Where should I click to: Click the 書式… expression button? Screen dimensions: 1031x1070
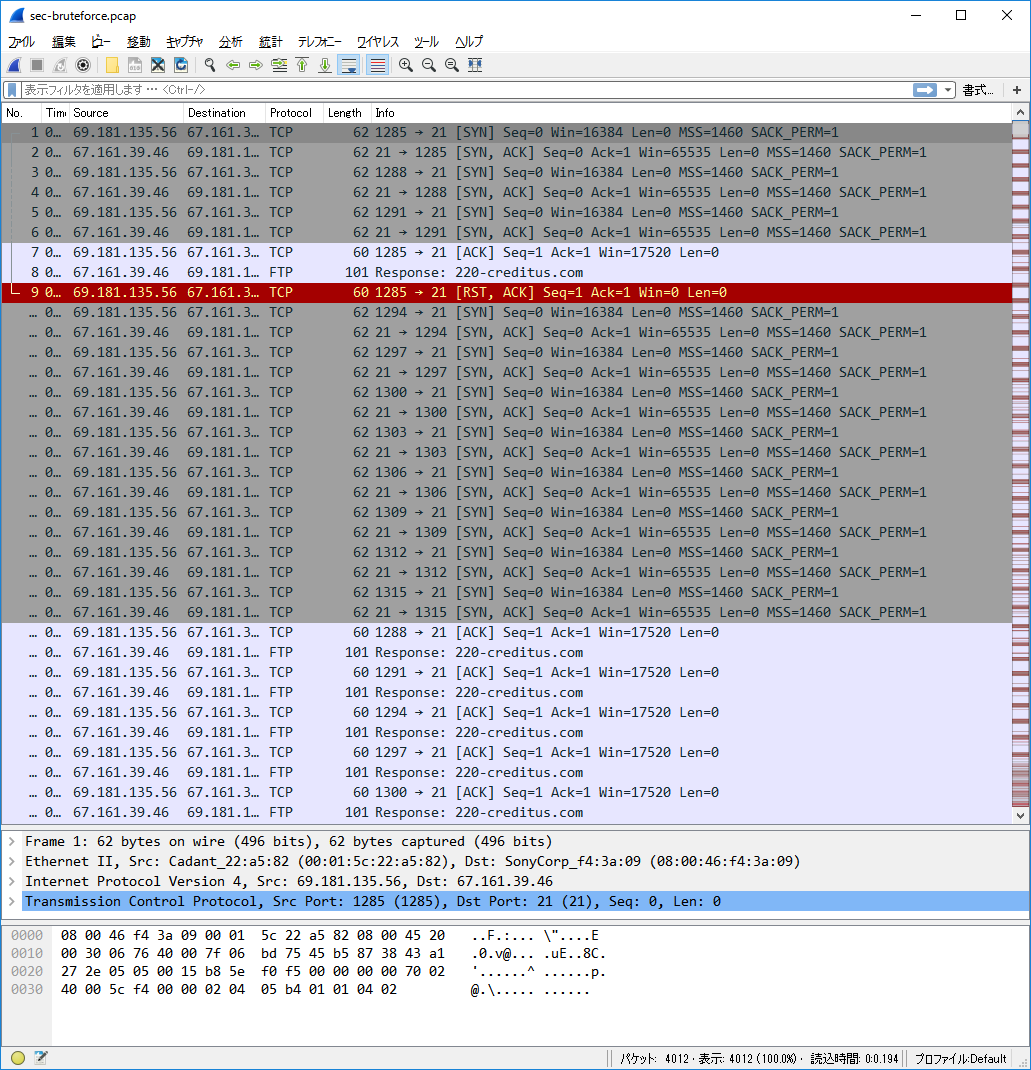click(978, 89)
